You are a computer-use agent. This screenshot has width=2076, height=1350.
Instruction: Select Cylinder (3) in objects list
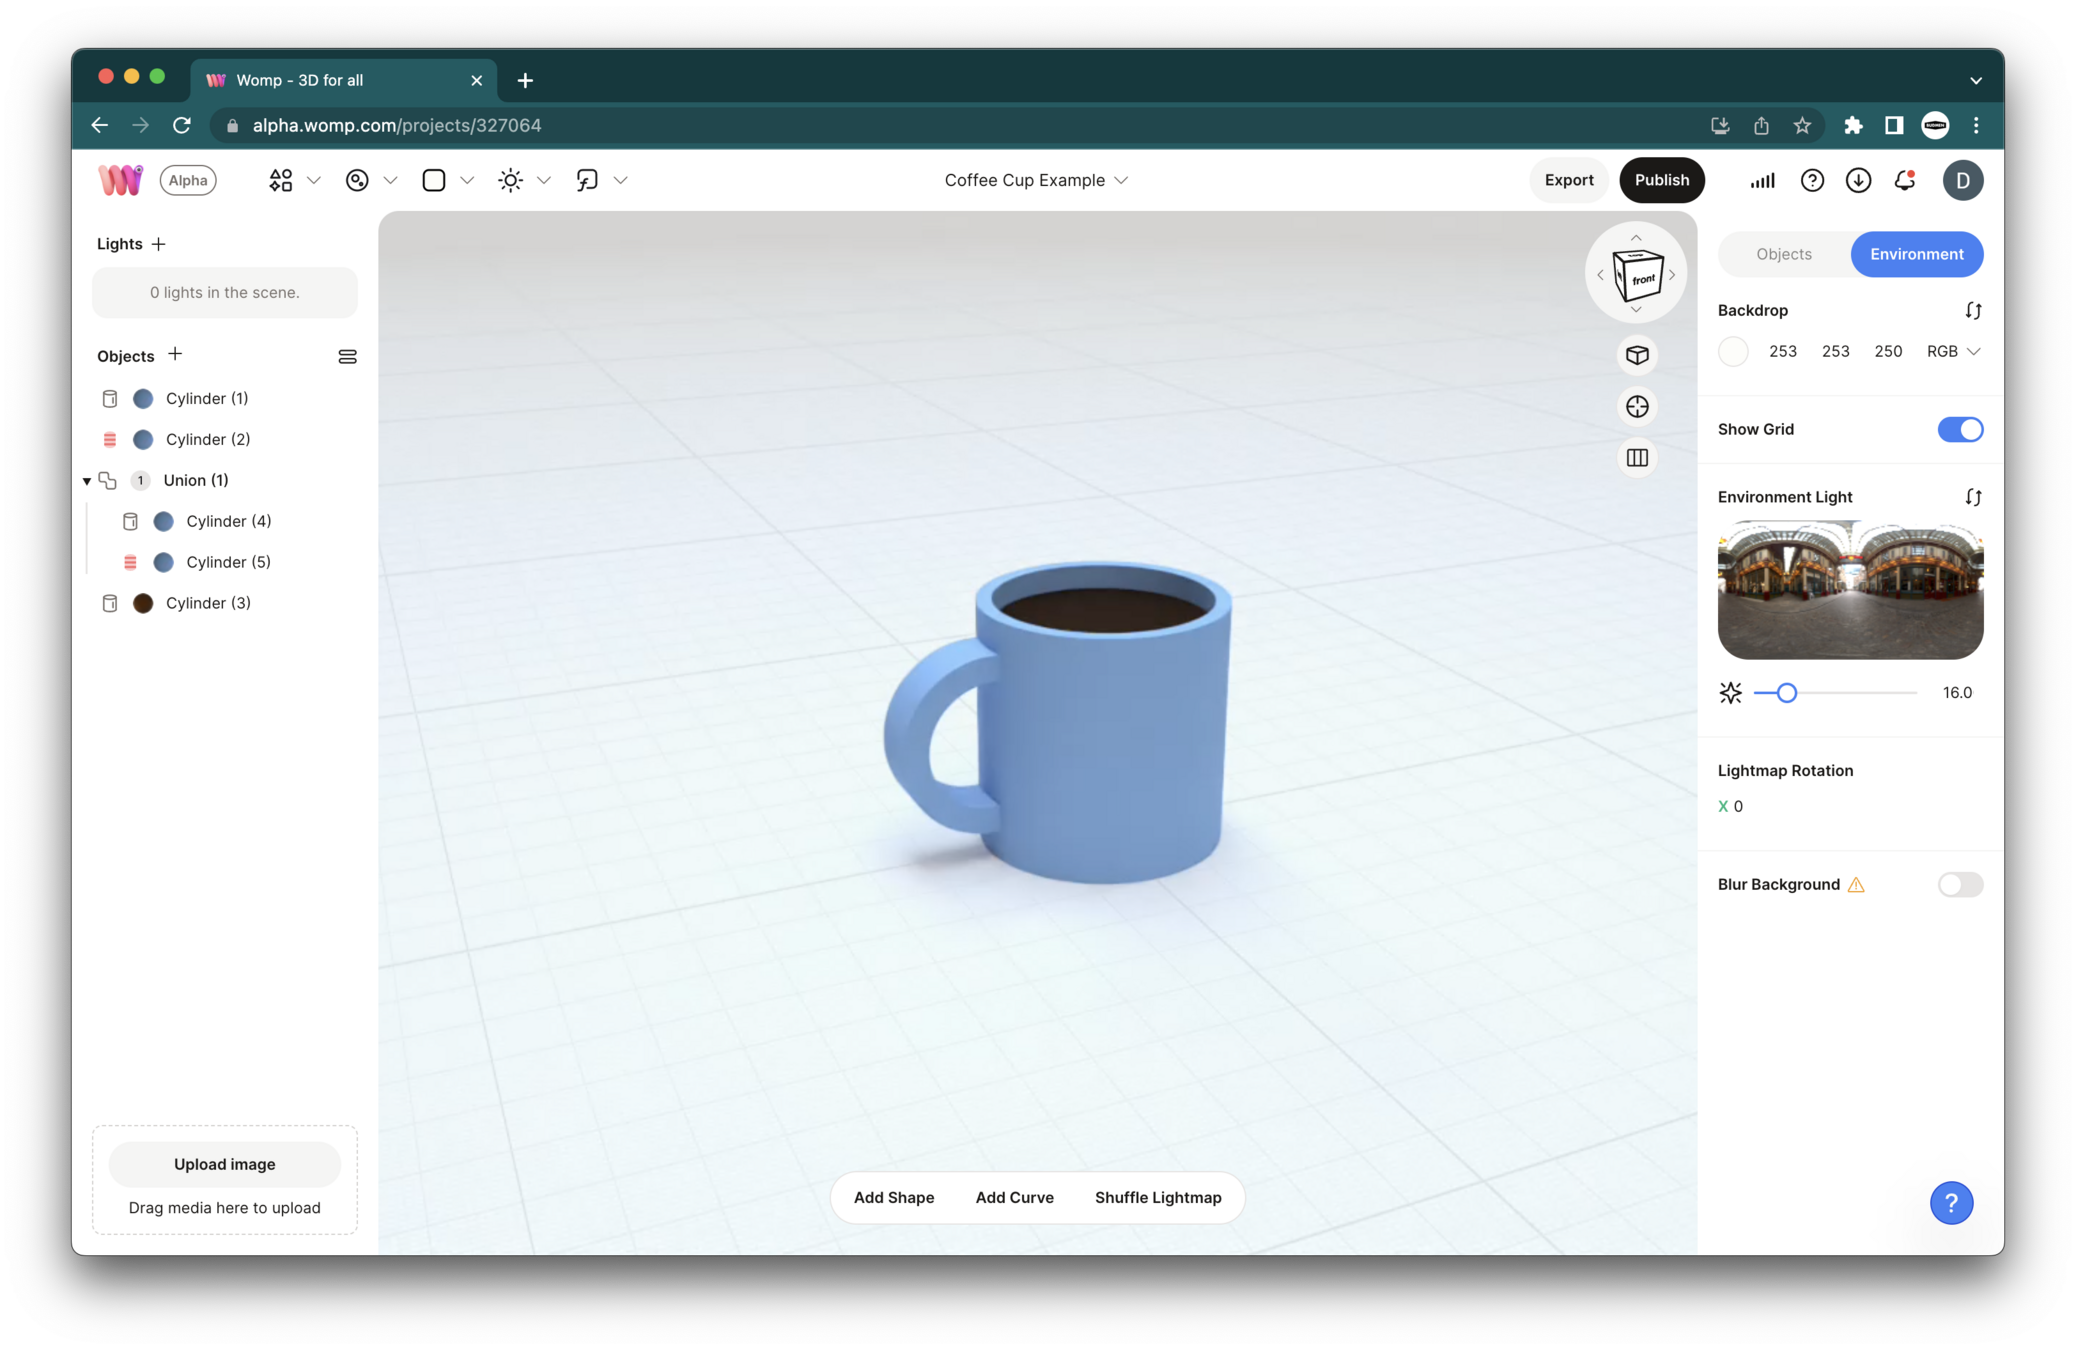tap(208, 603)
